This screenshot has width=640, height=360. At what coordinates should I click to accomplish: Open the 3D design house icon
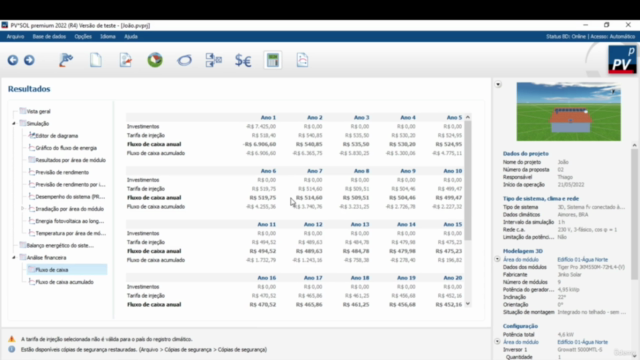coord(155,60)
